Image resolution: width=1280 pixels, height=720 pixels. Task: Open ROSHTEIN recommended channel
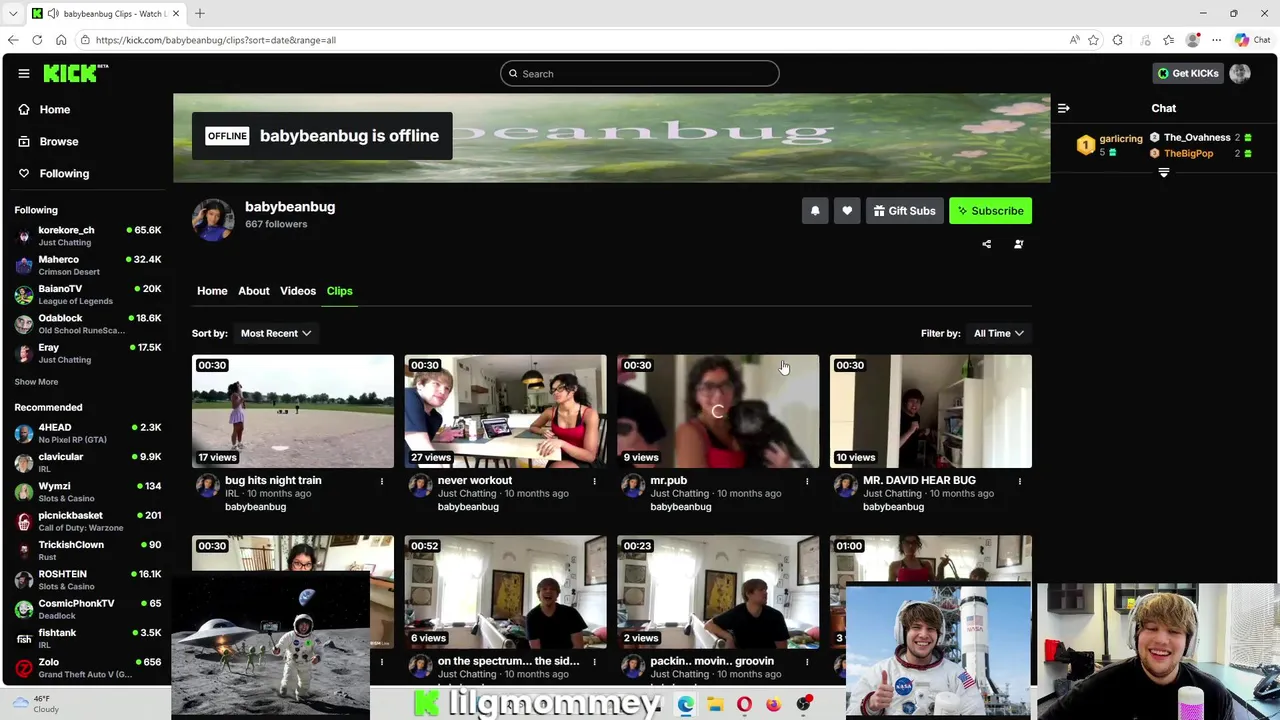coord(88,580)
